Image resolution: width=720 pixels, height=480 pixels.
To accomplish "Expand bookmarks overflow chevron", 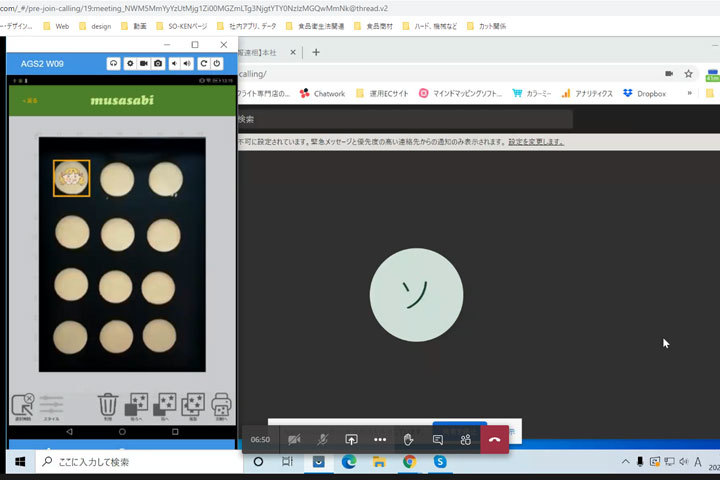I will pos(690,93).
